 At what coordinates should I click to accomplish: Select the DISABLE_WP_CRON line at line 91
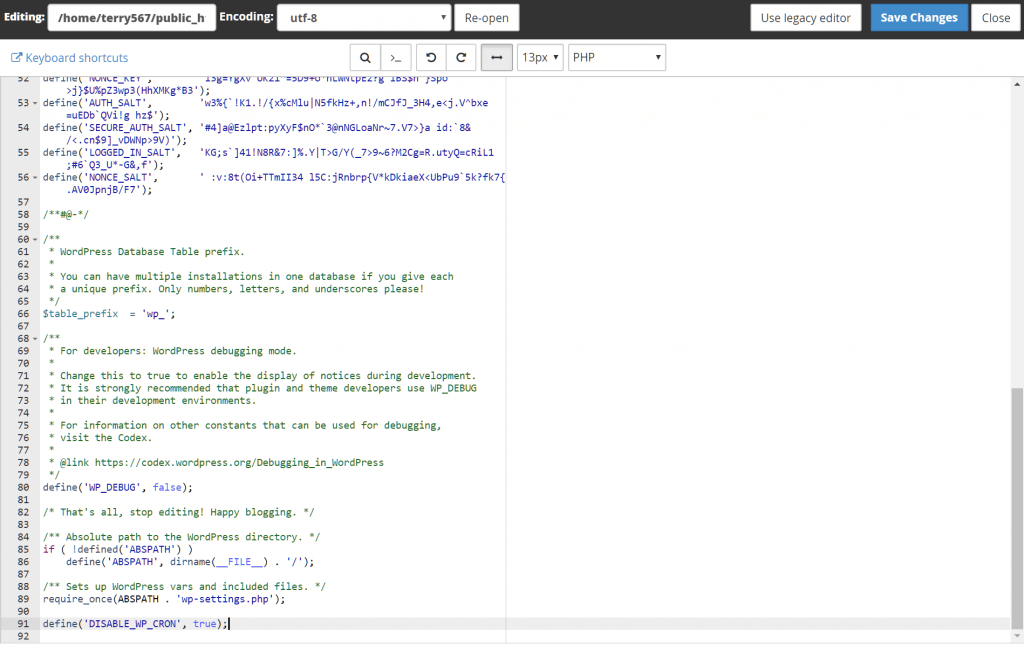click(140, 623)
